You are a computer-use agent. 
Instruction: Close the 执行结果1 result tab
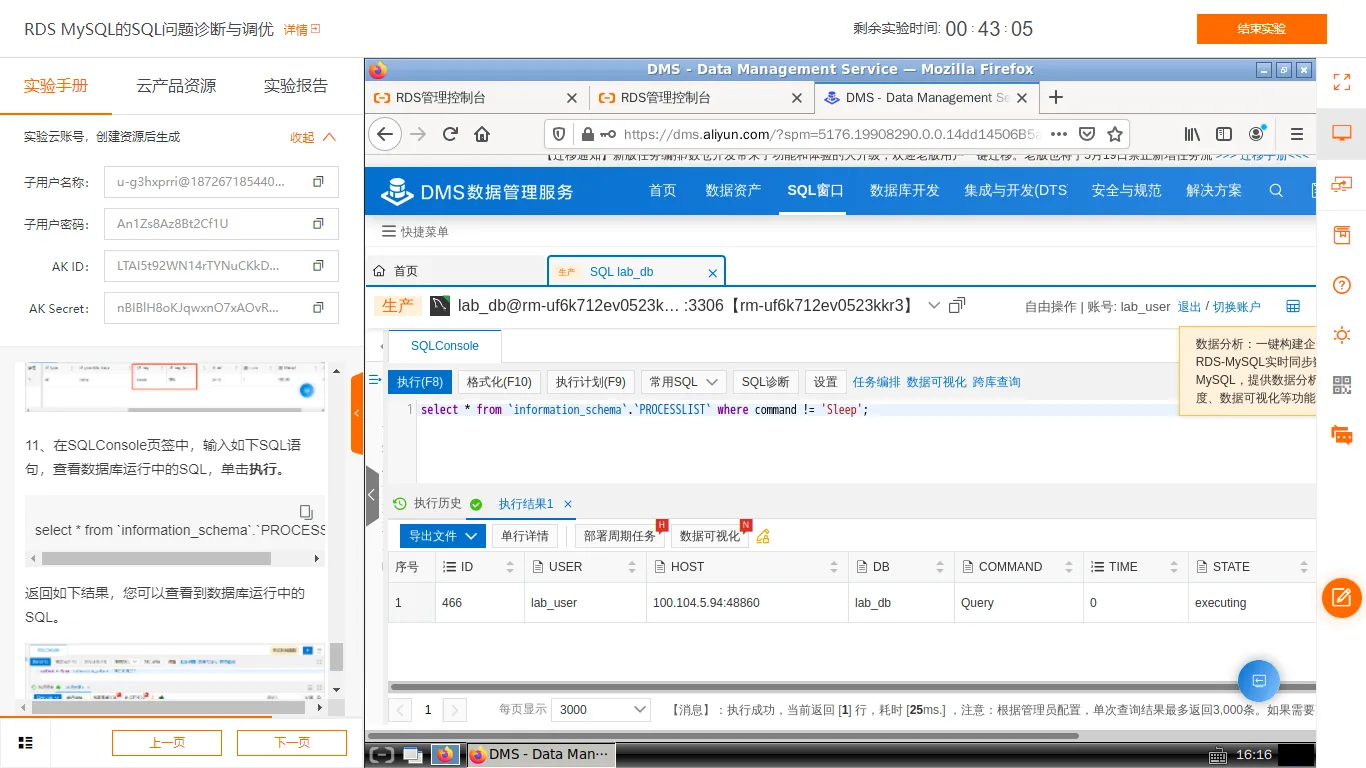(568, 504)
